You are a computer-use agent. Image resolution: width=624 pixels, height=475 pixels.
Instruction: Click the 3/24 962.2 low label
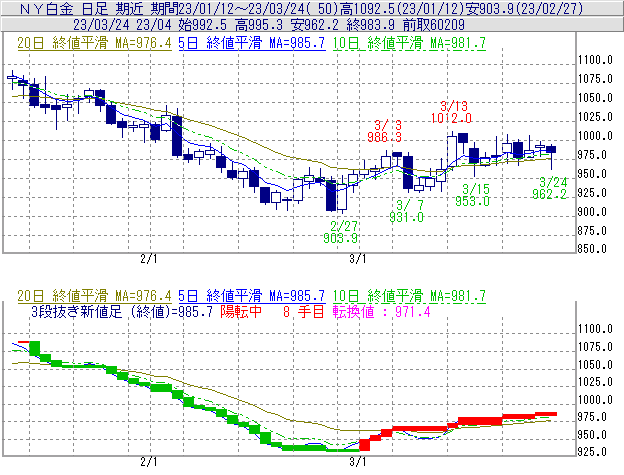(550, 188)
